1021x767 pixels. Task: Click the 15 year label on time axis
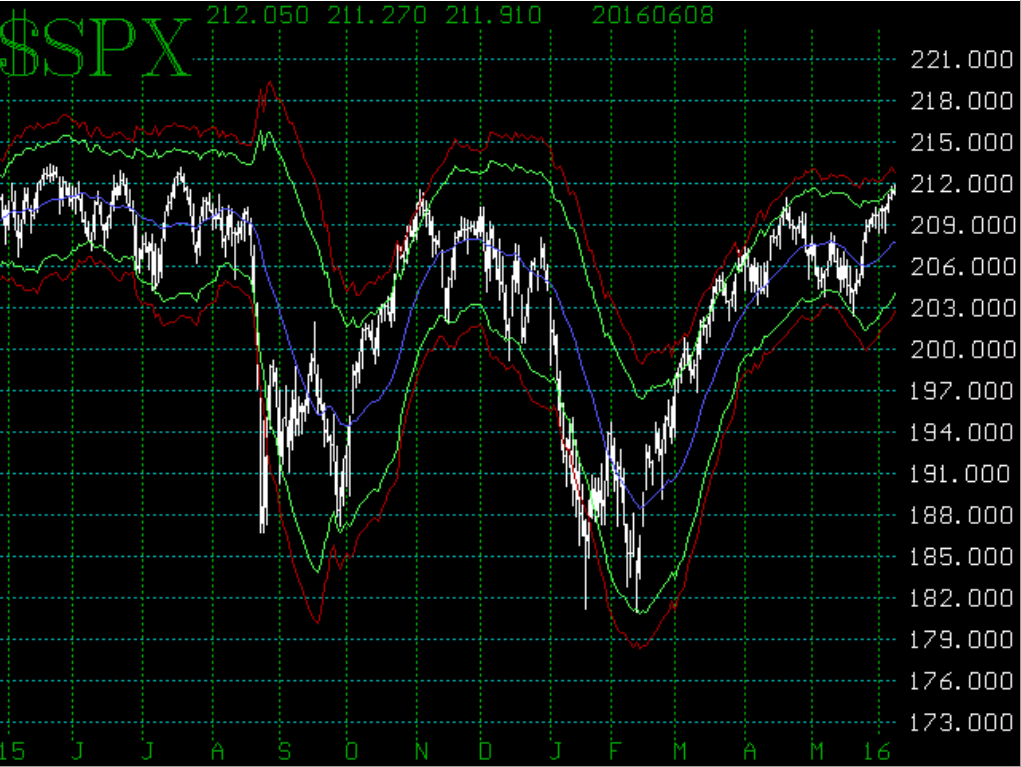(x=12, y=751)
